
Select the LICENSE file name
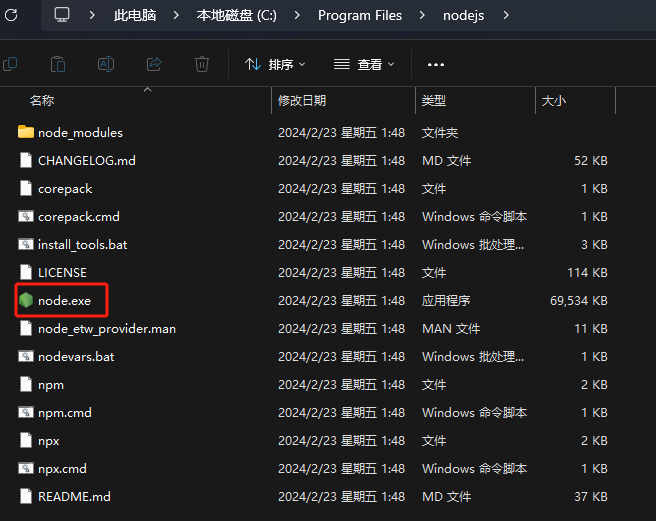(62, 272)
